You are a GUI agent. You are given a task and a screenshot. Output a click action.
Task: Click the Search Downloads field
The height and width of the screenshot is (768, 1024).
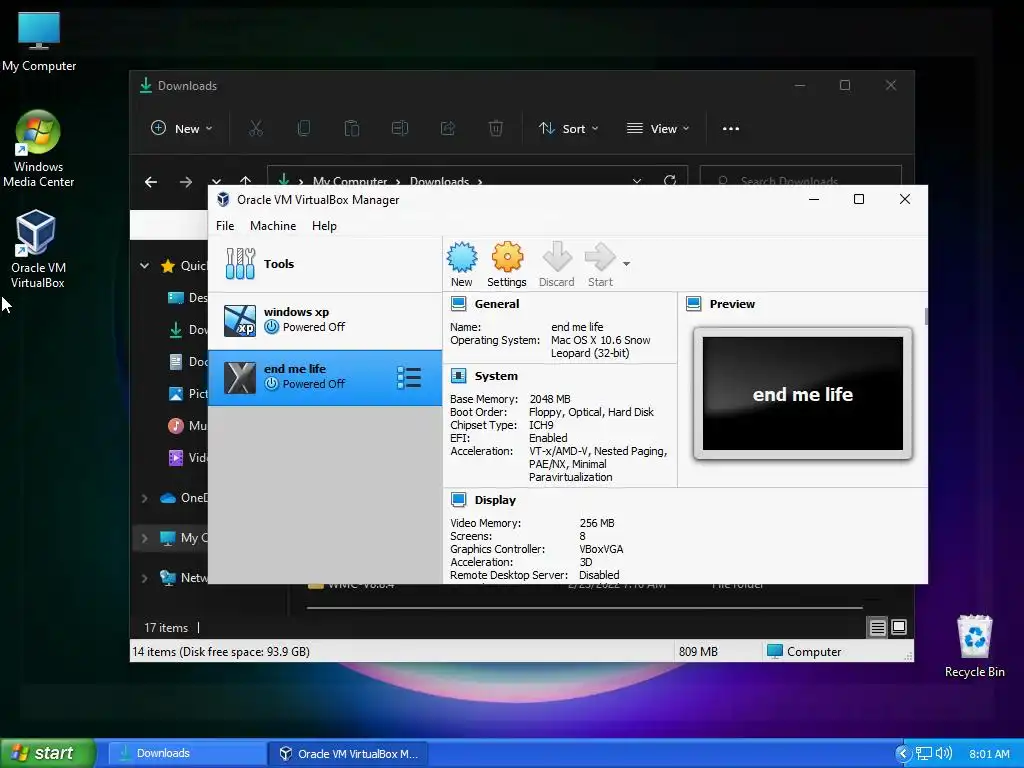point(801,176)
